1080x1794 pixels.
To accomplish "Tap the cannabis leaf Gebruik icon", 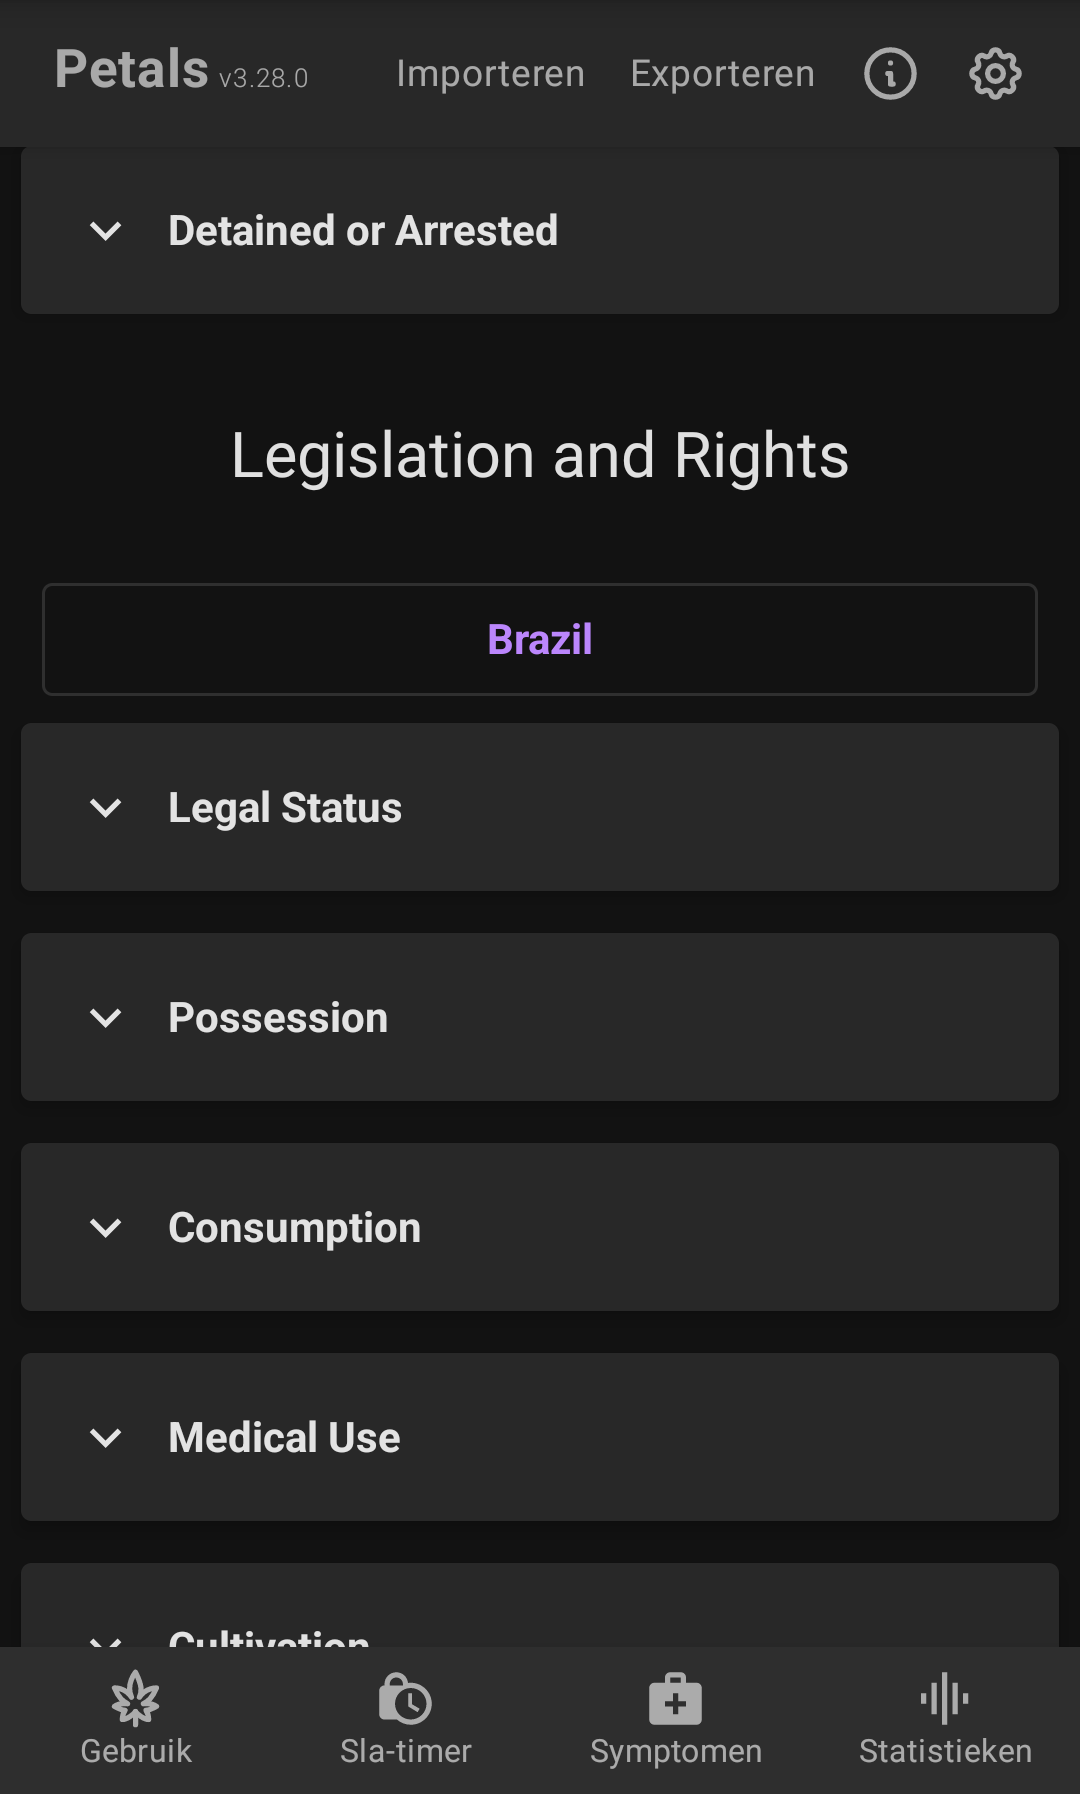I will pyautogui.click(x=136, y=1700).
